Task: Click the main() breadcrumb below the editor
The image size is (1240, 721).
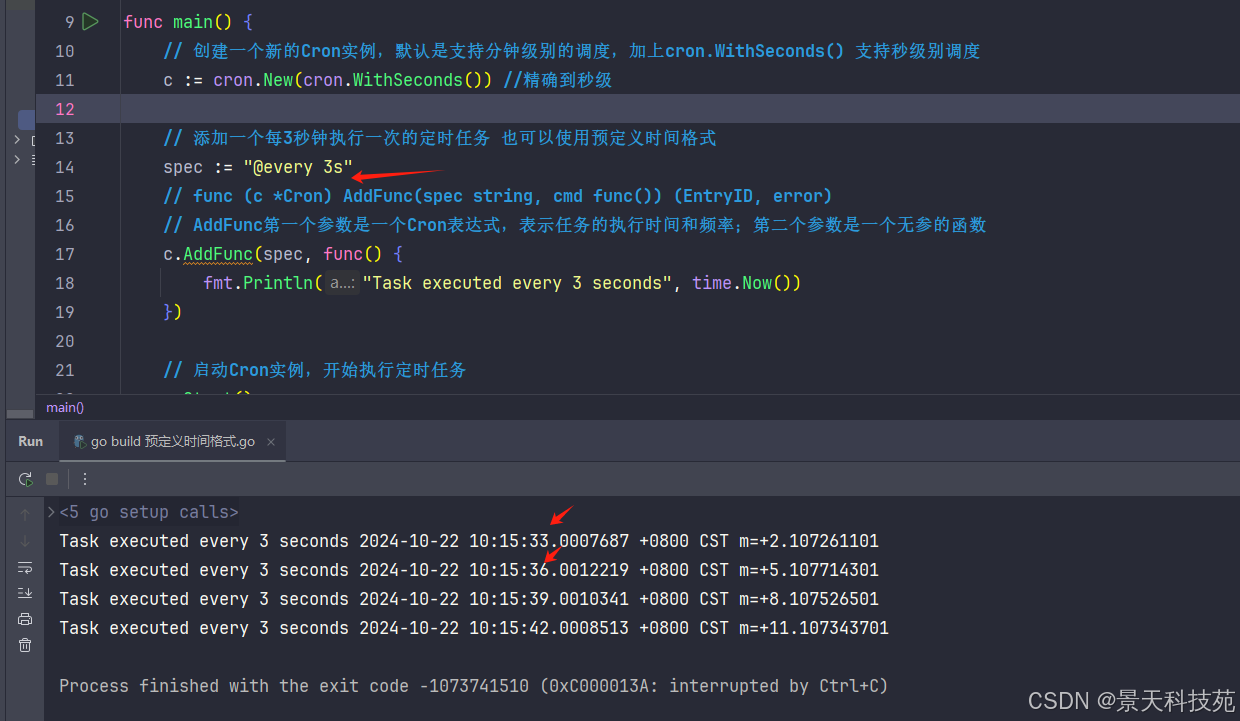Action: click(x=65, y=407)
